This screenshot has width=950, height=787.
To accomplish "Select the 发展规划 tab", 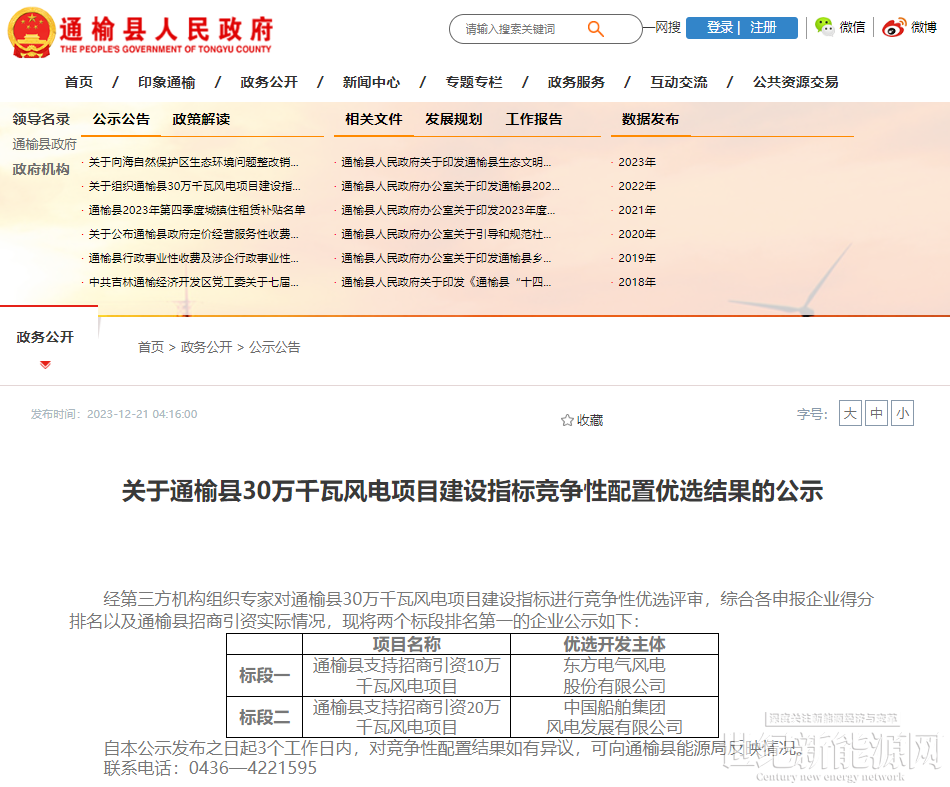I will coord(454,119).
